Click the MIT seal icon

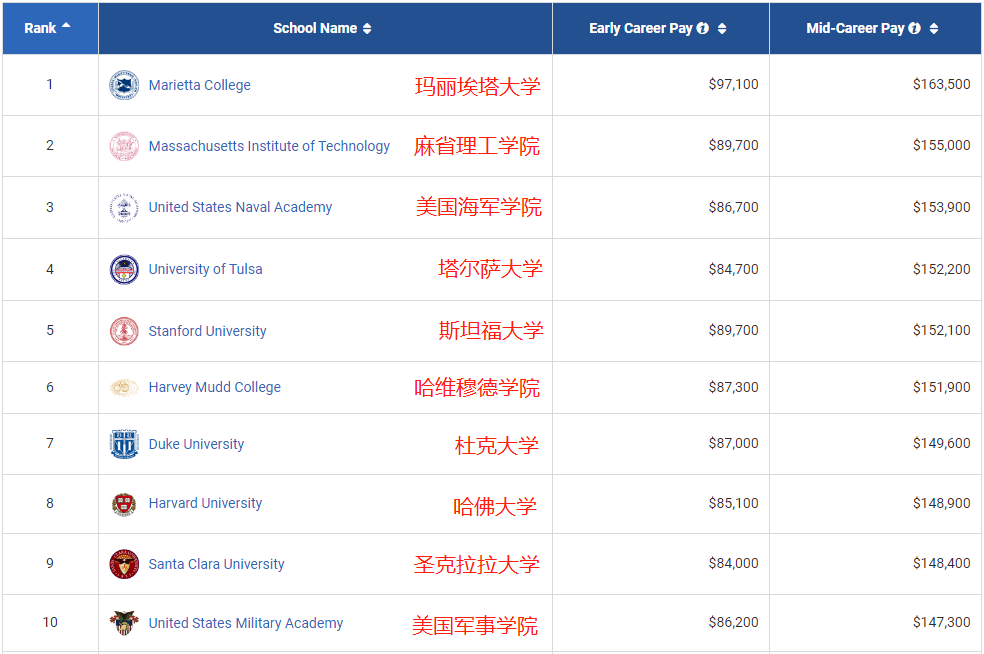(x=124, y=146)
